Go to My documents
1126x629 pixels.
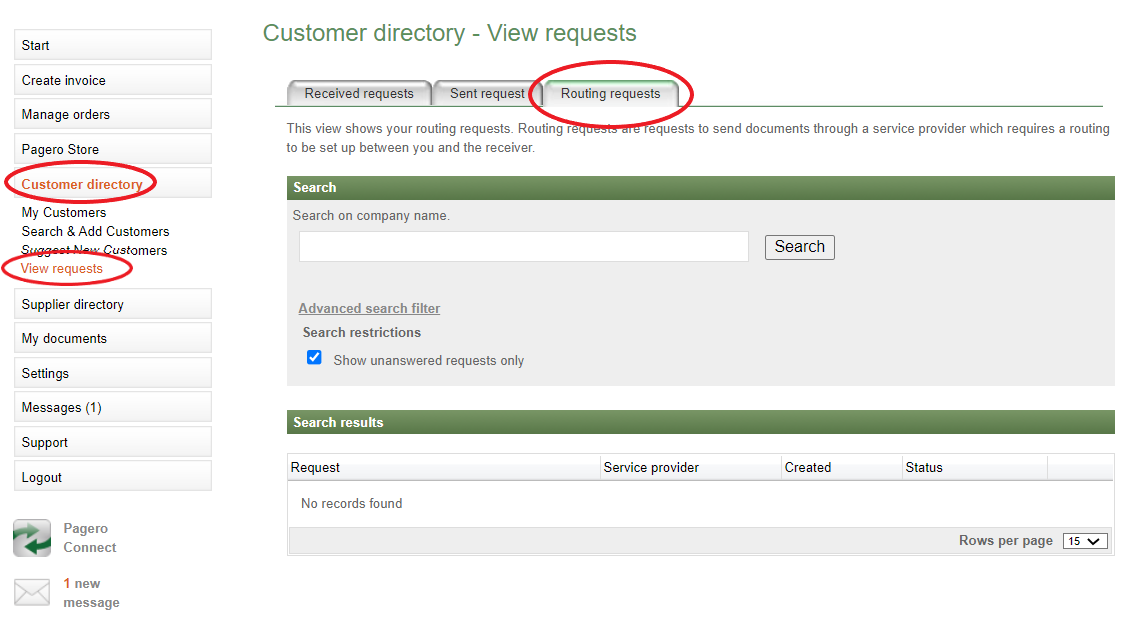point(113,338)
